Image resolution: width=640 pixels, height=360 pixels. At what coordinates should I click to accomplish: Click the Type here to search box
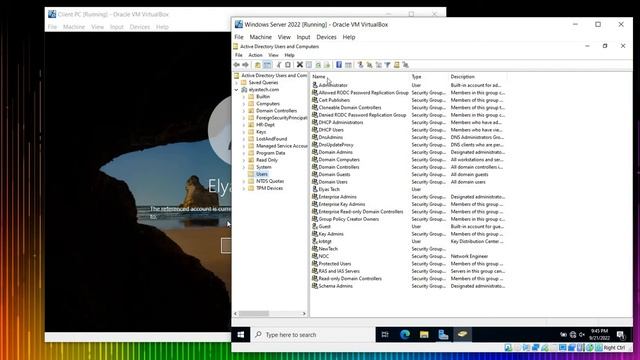pos(313,335)
